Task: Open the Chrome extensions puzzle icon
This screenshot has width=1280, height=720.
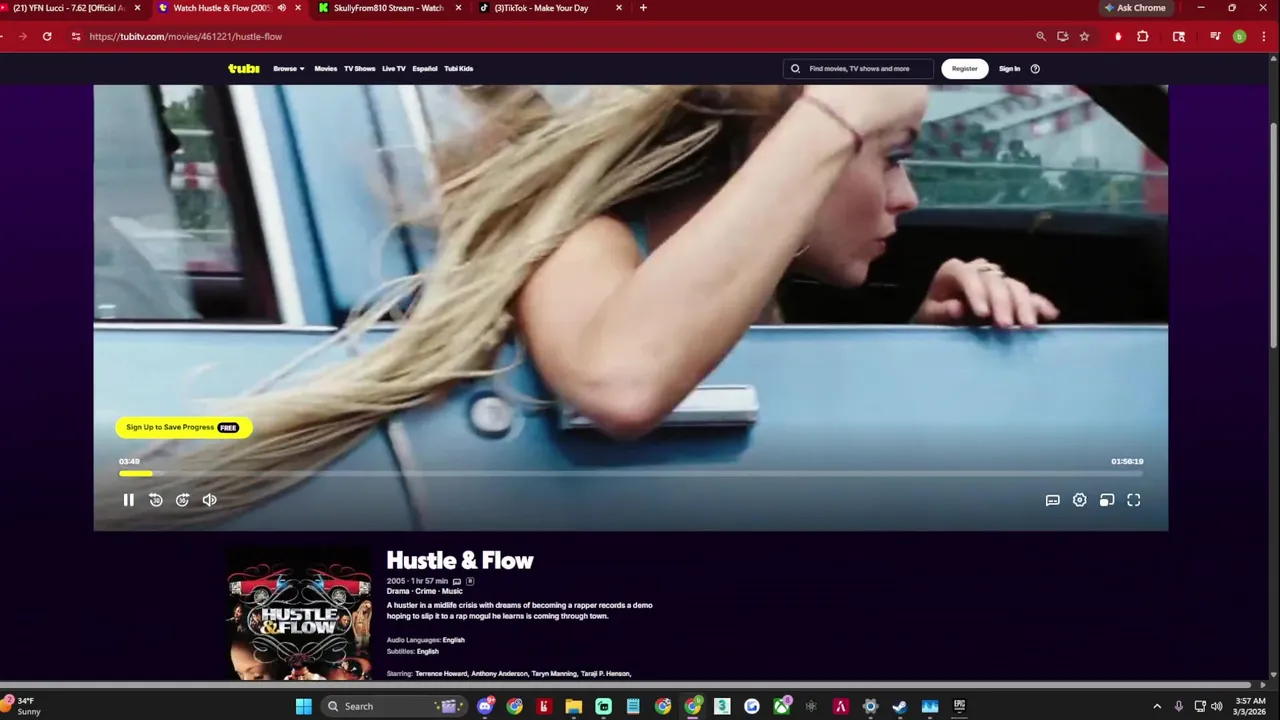Action: (1143, 36)
